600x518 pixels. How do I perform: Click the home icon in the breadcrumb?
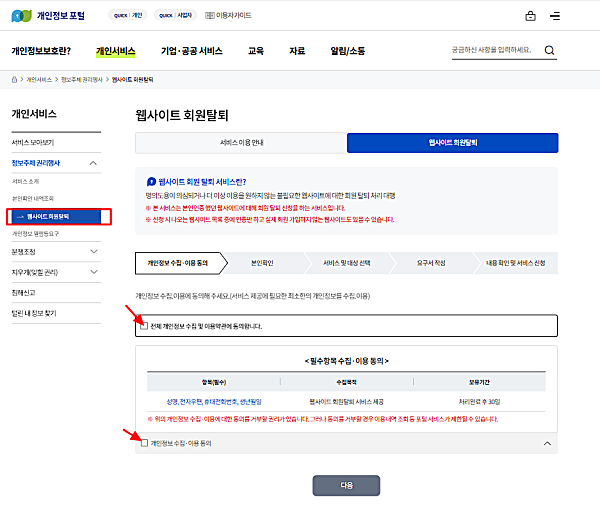pyautogui.click(x=14, y=80)
